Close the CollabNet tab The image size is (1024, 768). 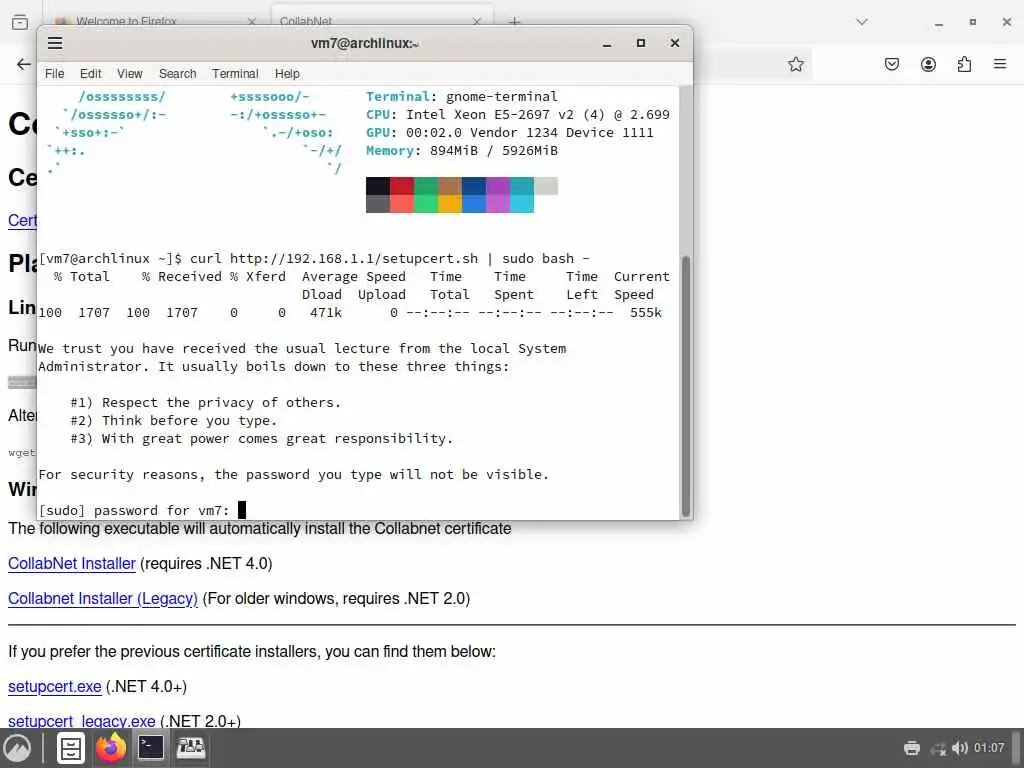tap(477, 22)
